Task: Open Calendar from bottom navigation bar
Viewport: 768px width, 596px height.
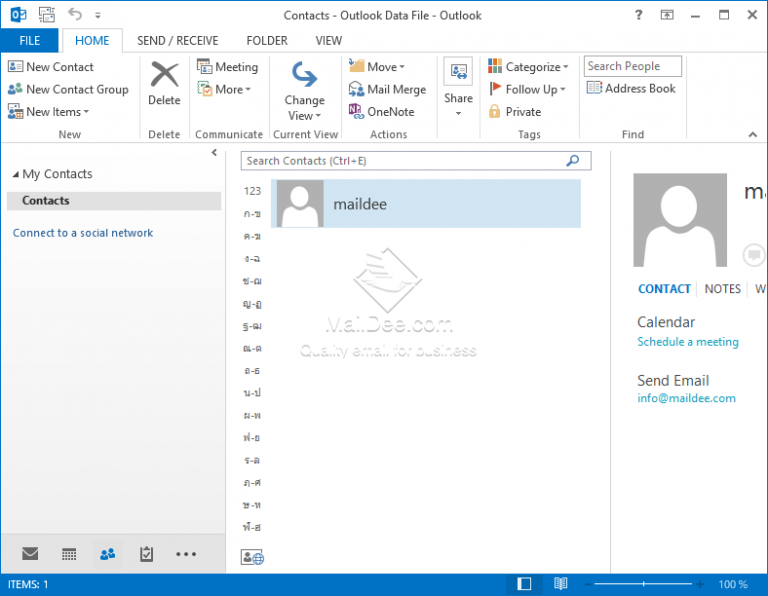Action: point(69,554)
